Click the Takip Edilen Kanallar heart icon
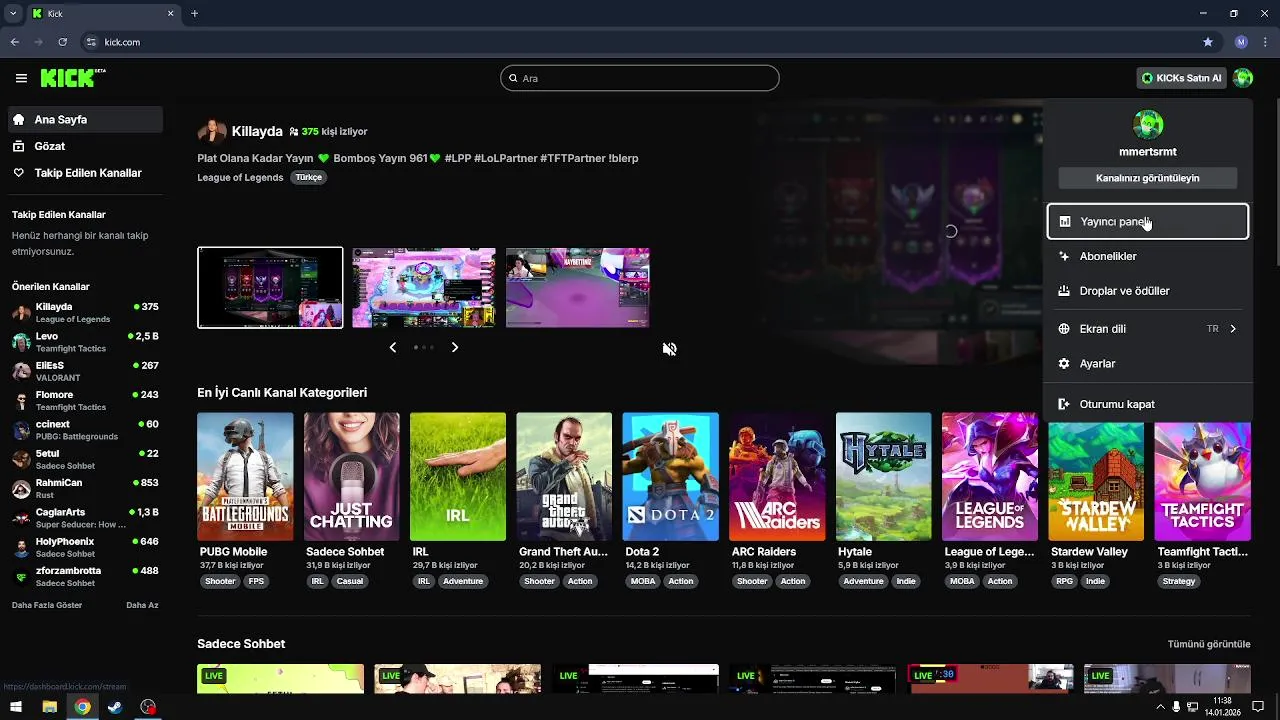Viewport: 1280px width, 720px height. (19, 173)
